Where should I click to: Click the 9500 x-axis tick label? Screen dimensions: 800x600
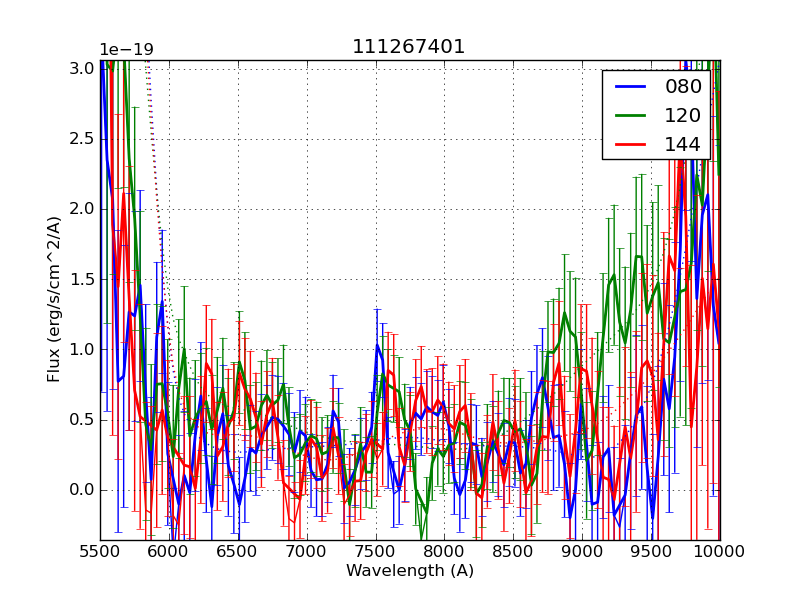click(651, 552)
